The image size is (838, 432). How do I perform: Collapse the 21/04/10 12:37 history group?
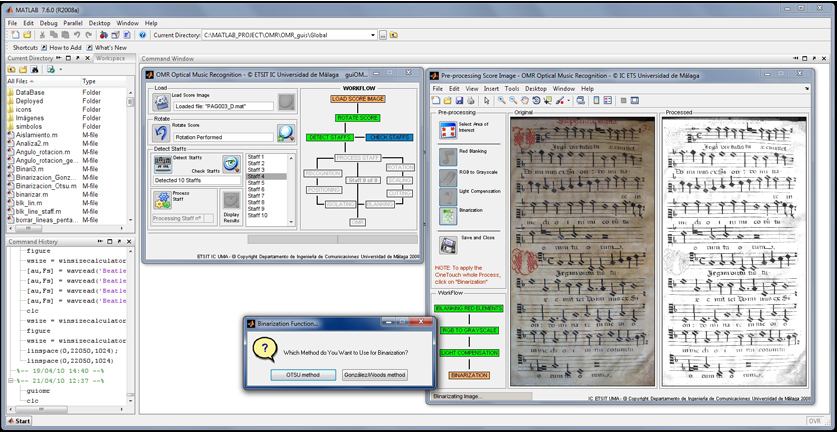coord(11,381)
